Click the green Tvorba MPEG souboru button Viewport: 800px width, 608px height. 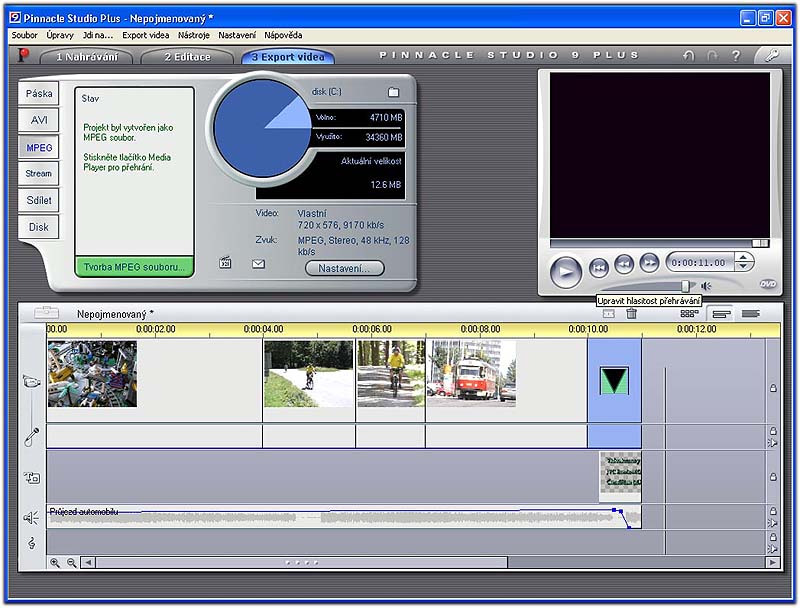click(134, 267)
